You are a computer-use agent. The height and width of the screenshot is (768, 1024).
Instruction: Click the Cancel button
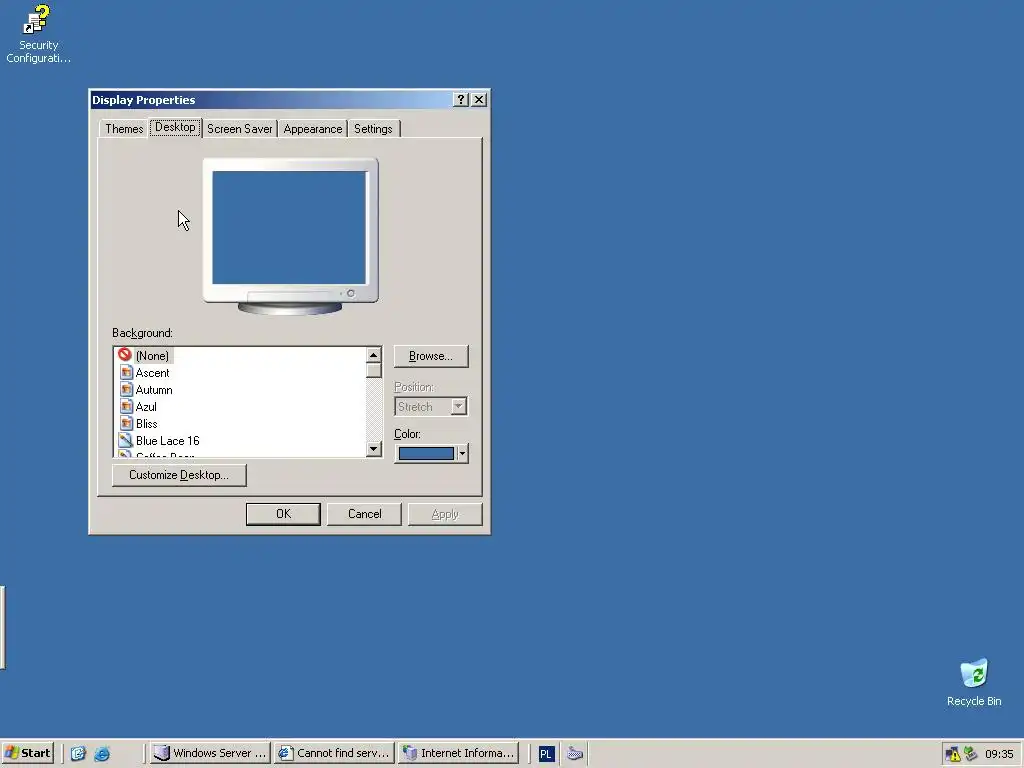[x=364, y=514]
